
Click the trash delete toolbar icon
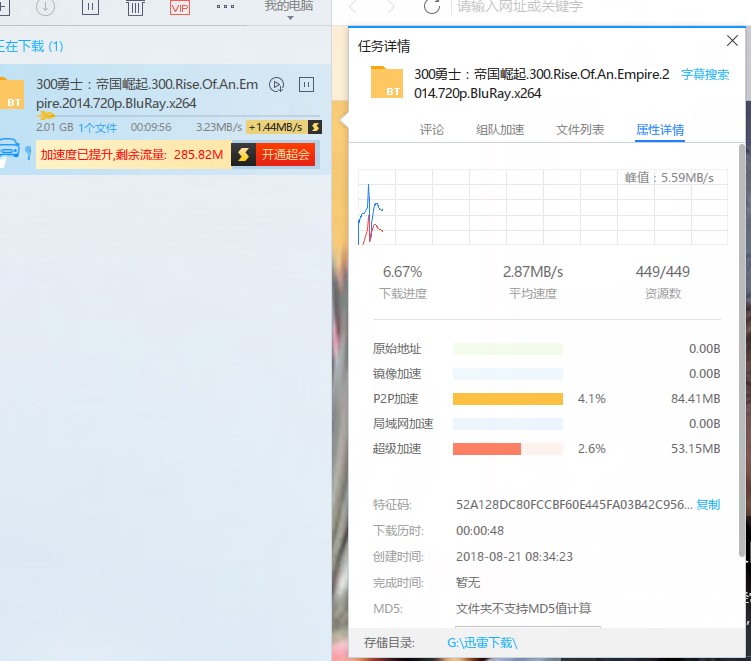135,7
